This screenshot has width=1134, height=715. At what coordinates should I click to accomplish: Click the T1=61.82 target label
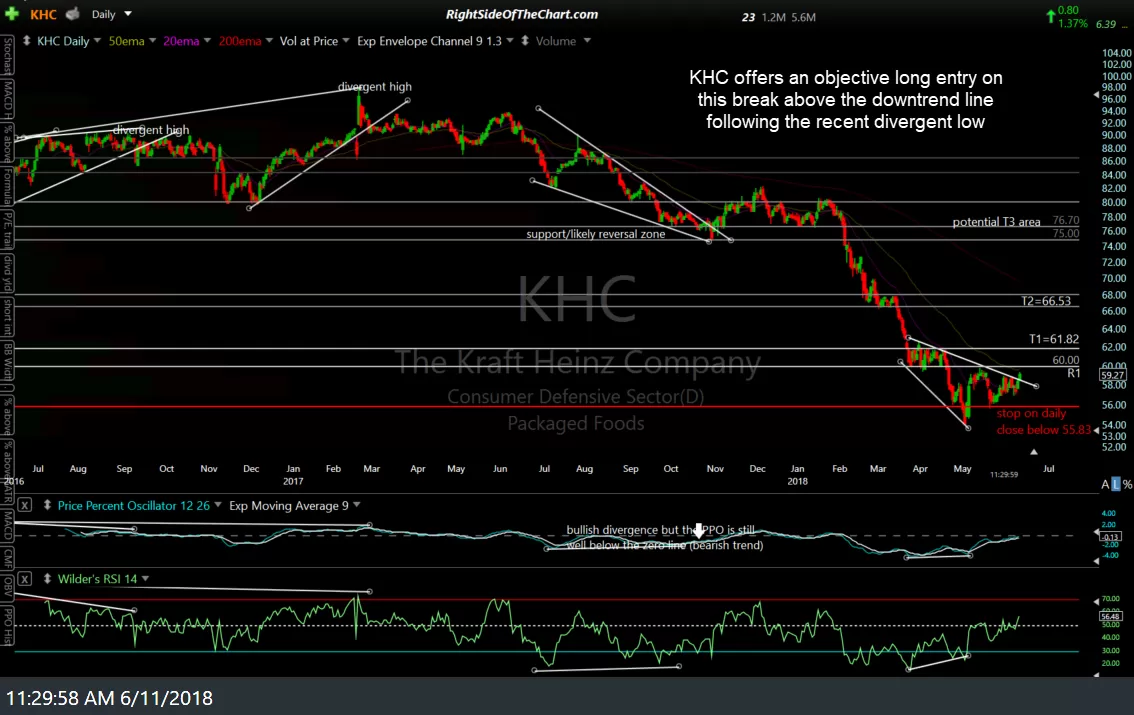pyautogui.click(x=1054, y=339)
